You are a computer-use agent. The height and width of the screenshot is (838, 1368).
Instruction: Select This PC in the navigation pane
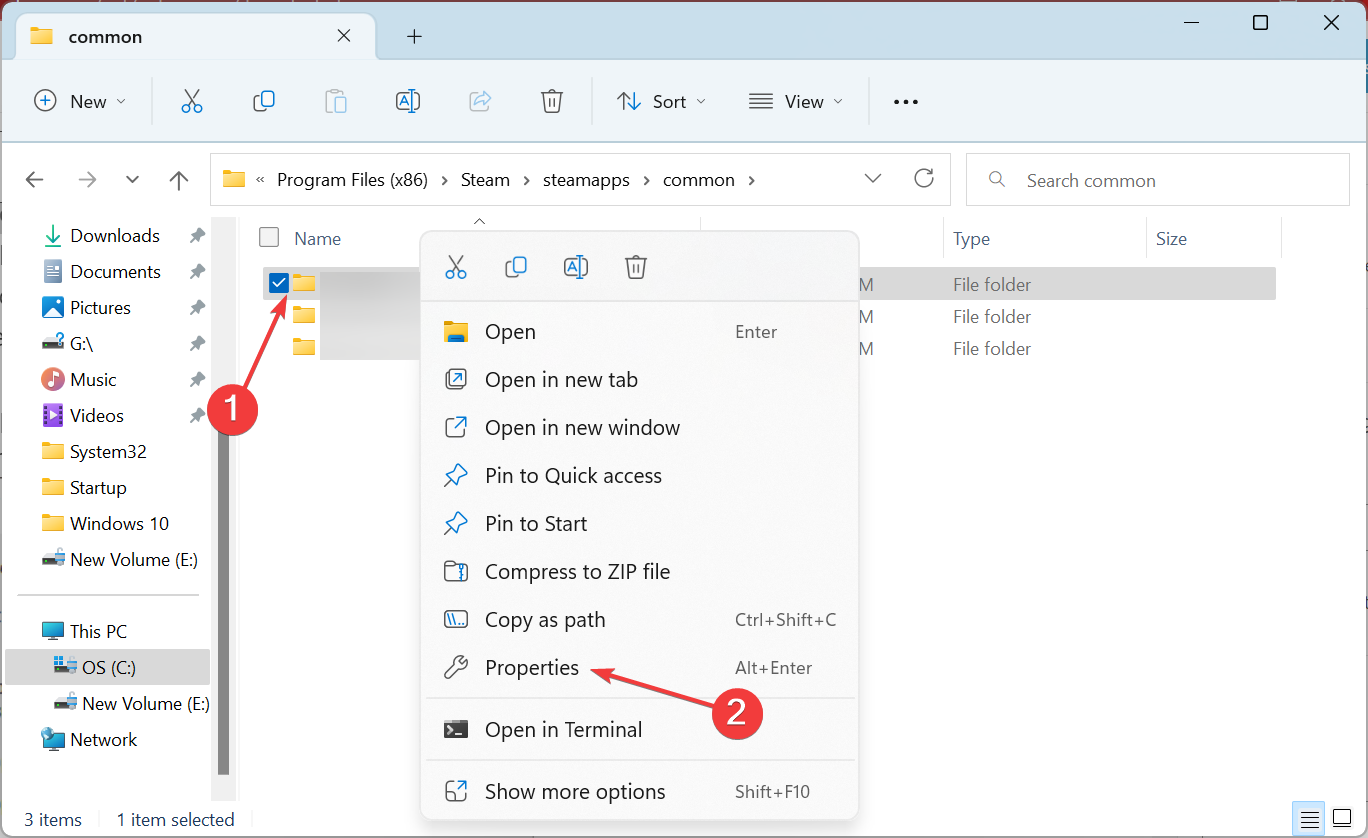click(x=98, y=632)
